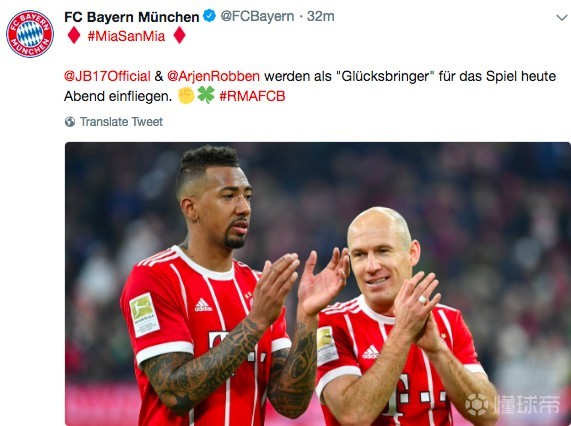The height and width of the screenshot is (426, 571).
Task: Open the attached photo of two players
Action: tap(318, 284)
